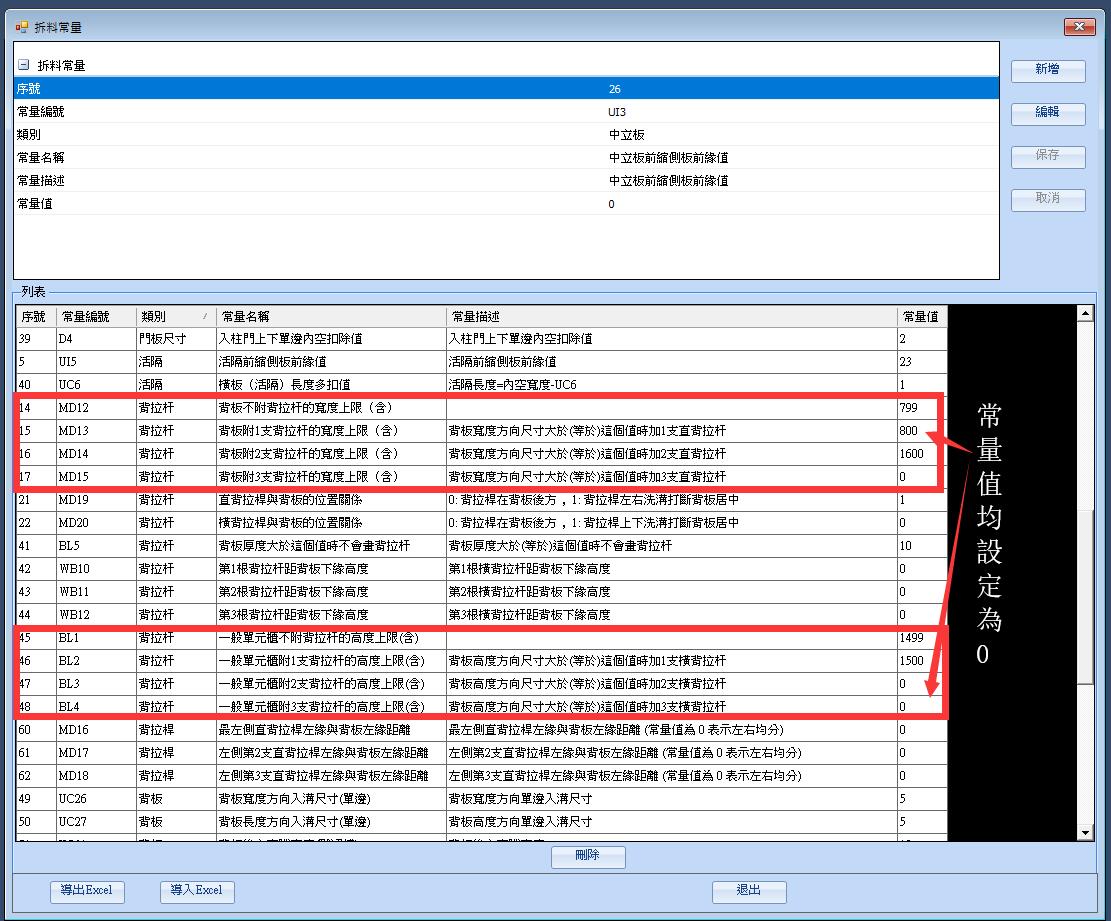Viewport: 1111px width, 921px height.
Task: Select the UC26 背板 row
Action: 300,799
